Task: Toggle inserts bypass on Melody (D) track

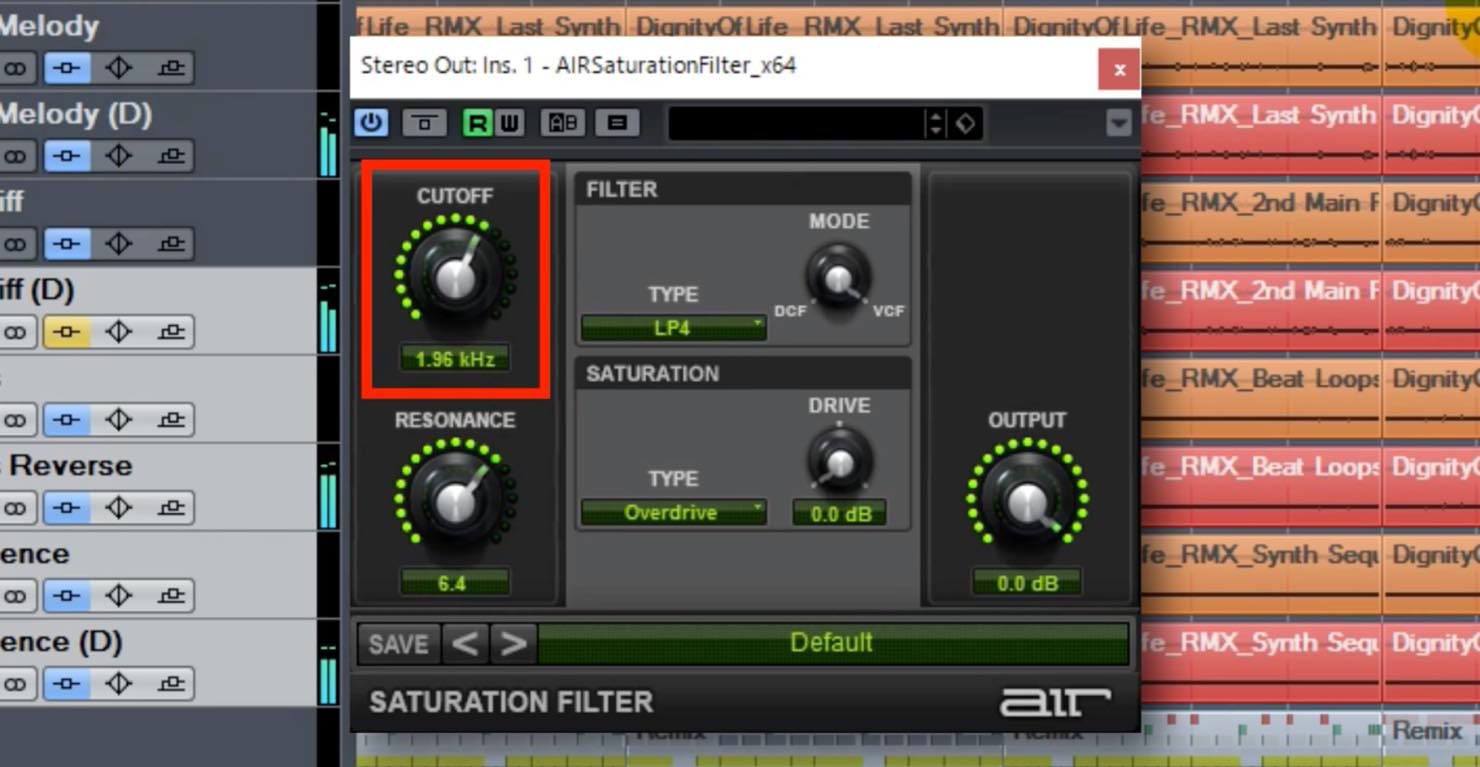Action: [67, 156]
